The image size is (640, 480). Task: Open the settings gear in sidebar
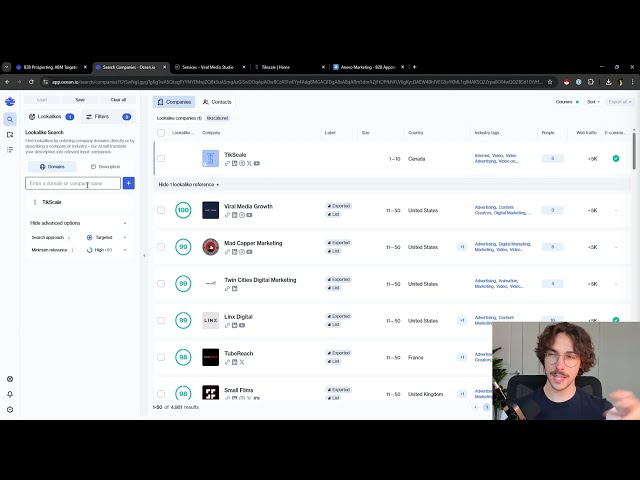pyautogui.click(x=10, y=409)
